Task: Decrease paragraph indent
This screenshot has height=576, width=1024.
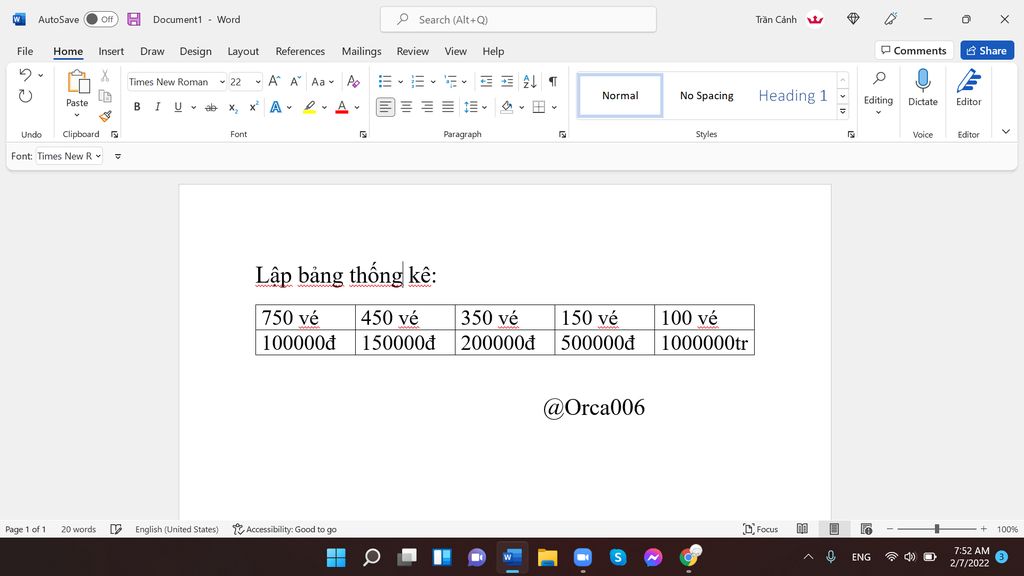Action: [x=486, y=81]
